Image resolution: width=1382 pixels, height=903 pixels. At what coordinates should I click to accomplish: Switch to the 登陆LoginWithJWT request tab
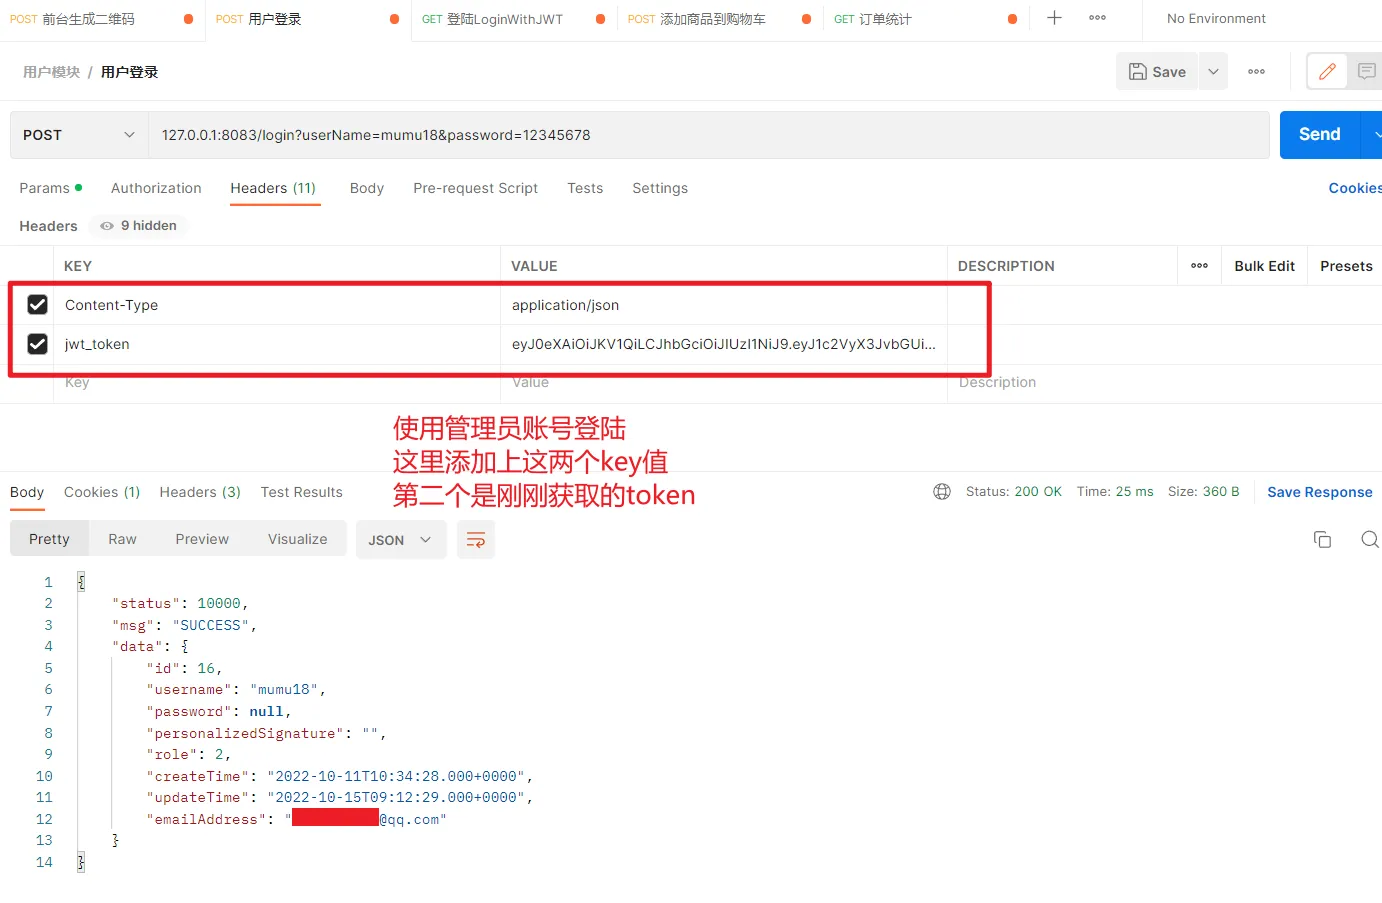pos(492,19)
